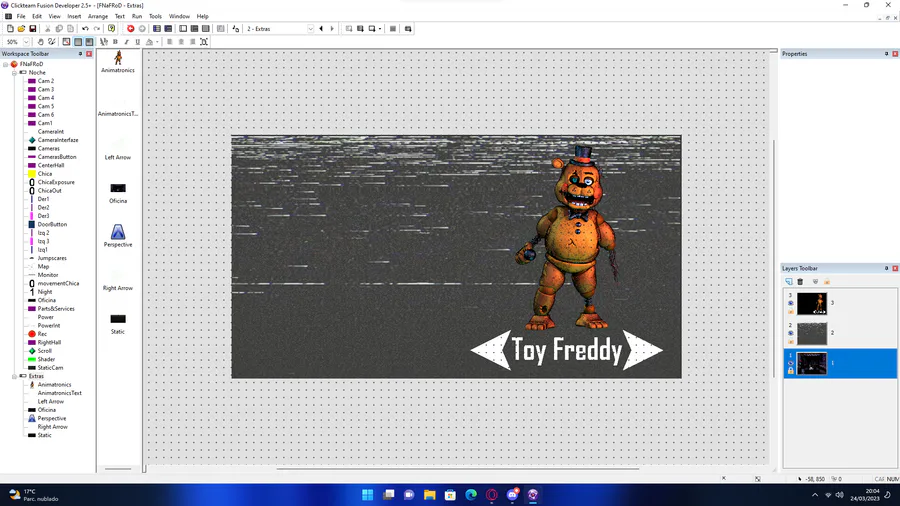The image size is (900, 506).
Task: Add a new layer in Layers Toolbar
Action: tap(789, 282)
